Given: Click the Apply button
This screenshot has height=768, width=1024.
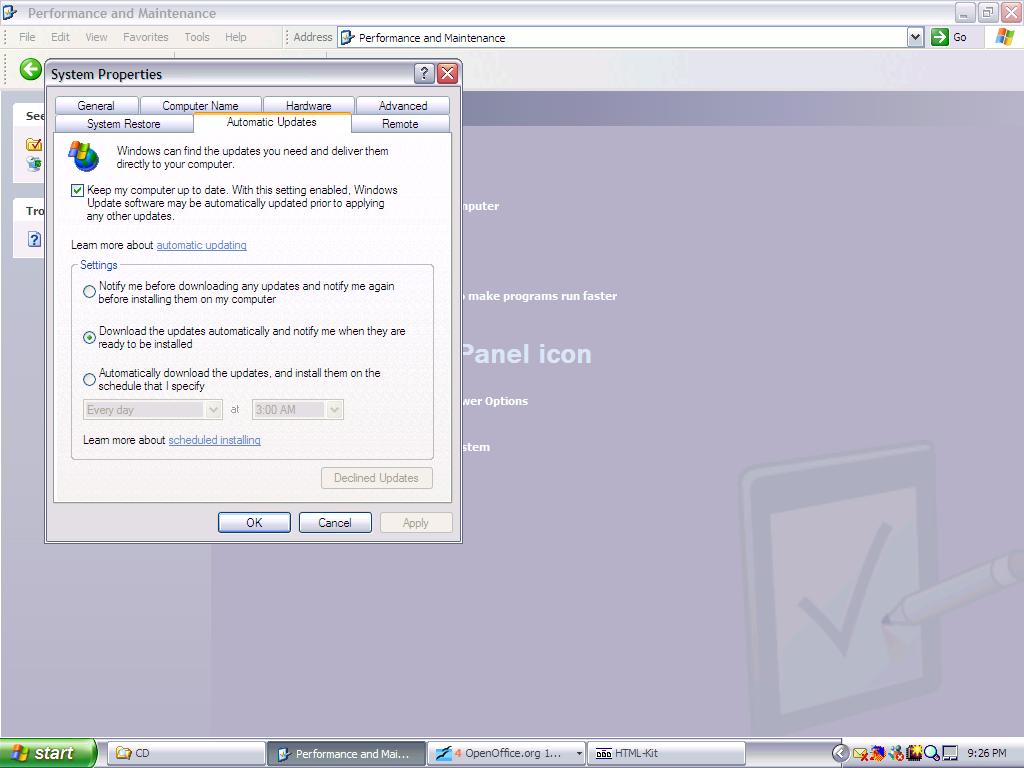Looking at the screenshot, I should (x=416, y=522).
